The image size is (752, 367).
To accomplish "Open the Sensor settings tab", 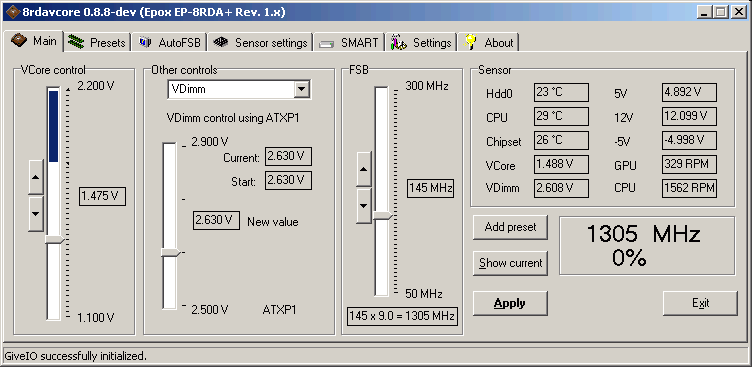I will point(260,42).
